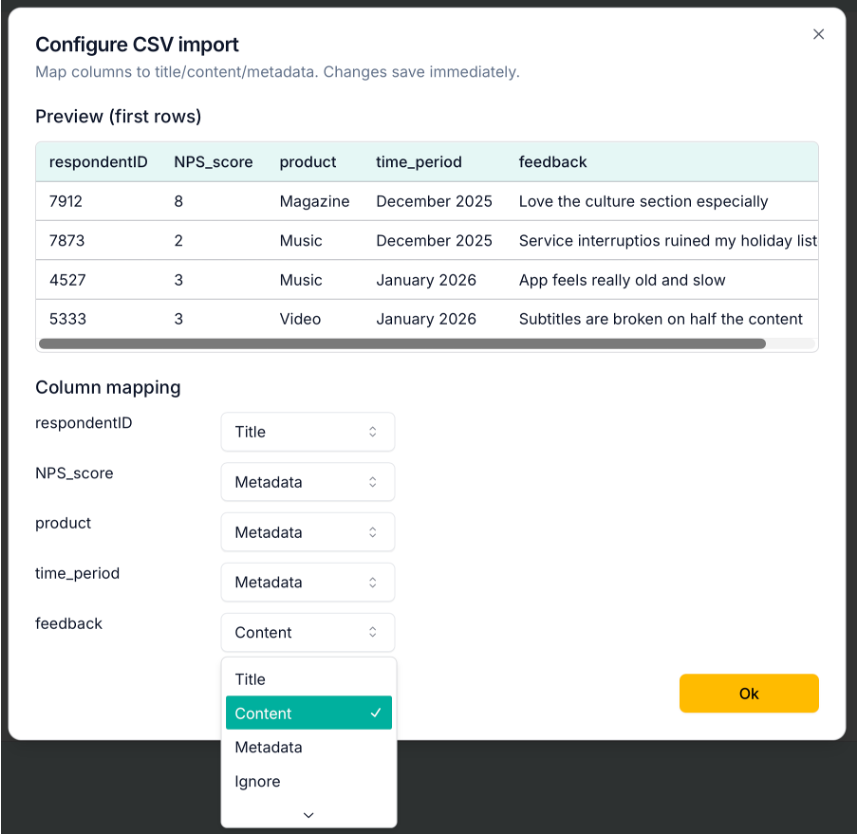Confirm the import with the Ok button
The image size is (858, 834).
748,693
